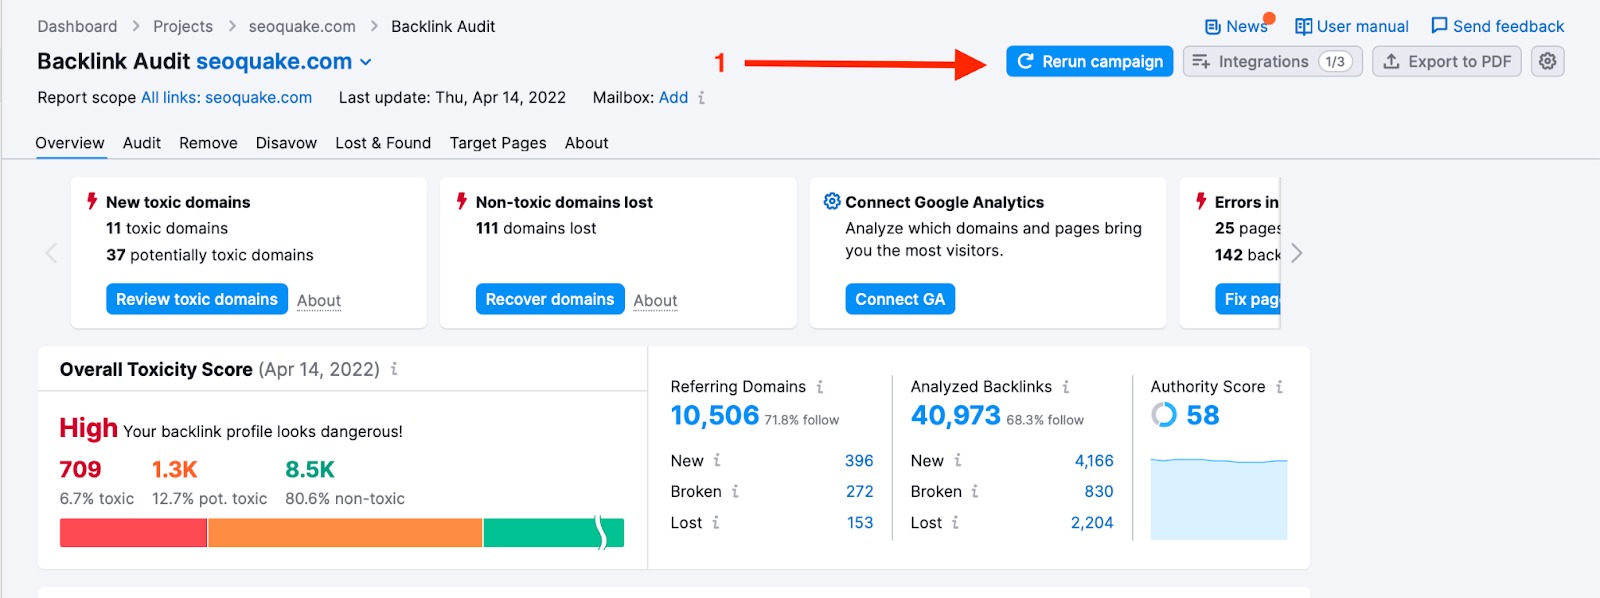Open the About tab

[x=586, y=143]
